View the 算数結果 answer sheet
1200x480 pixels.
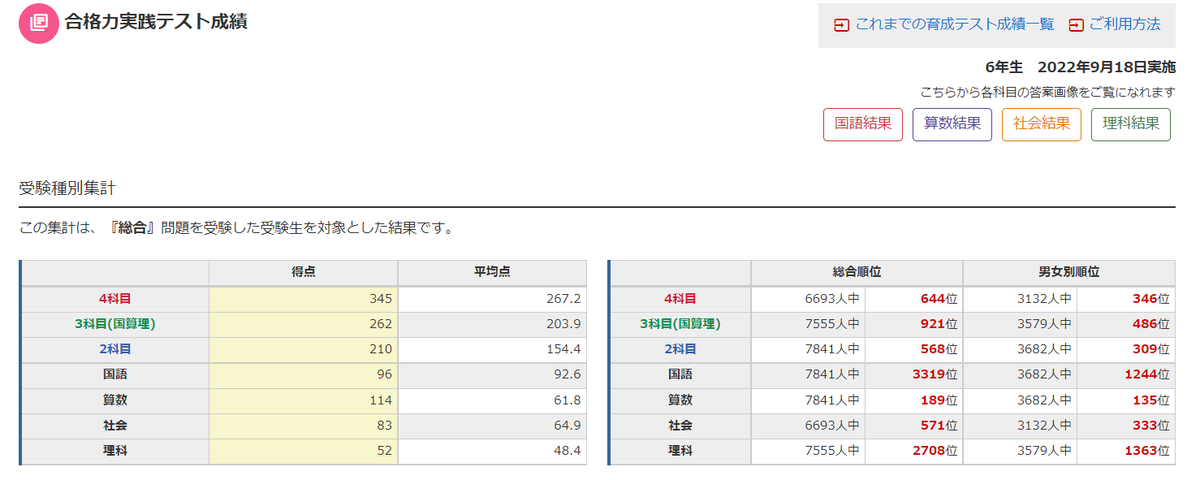pyautogui.click(x=952, y=124)
